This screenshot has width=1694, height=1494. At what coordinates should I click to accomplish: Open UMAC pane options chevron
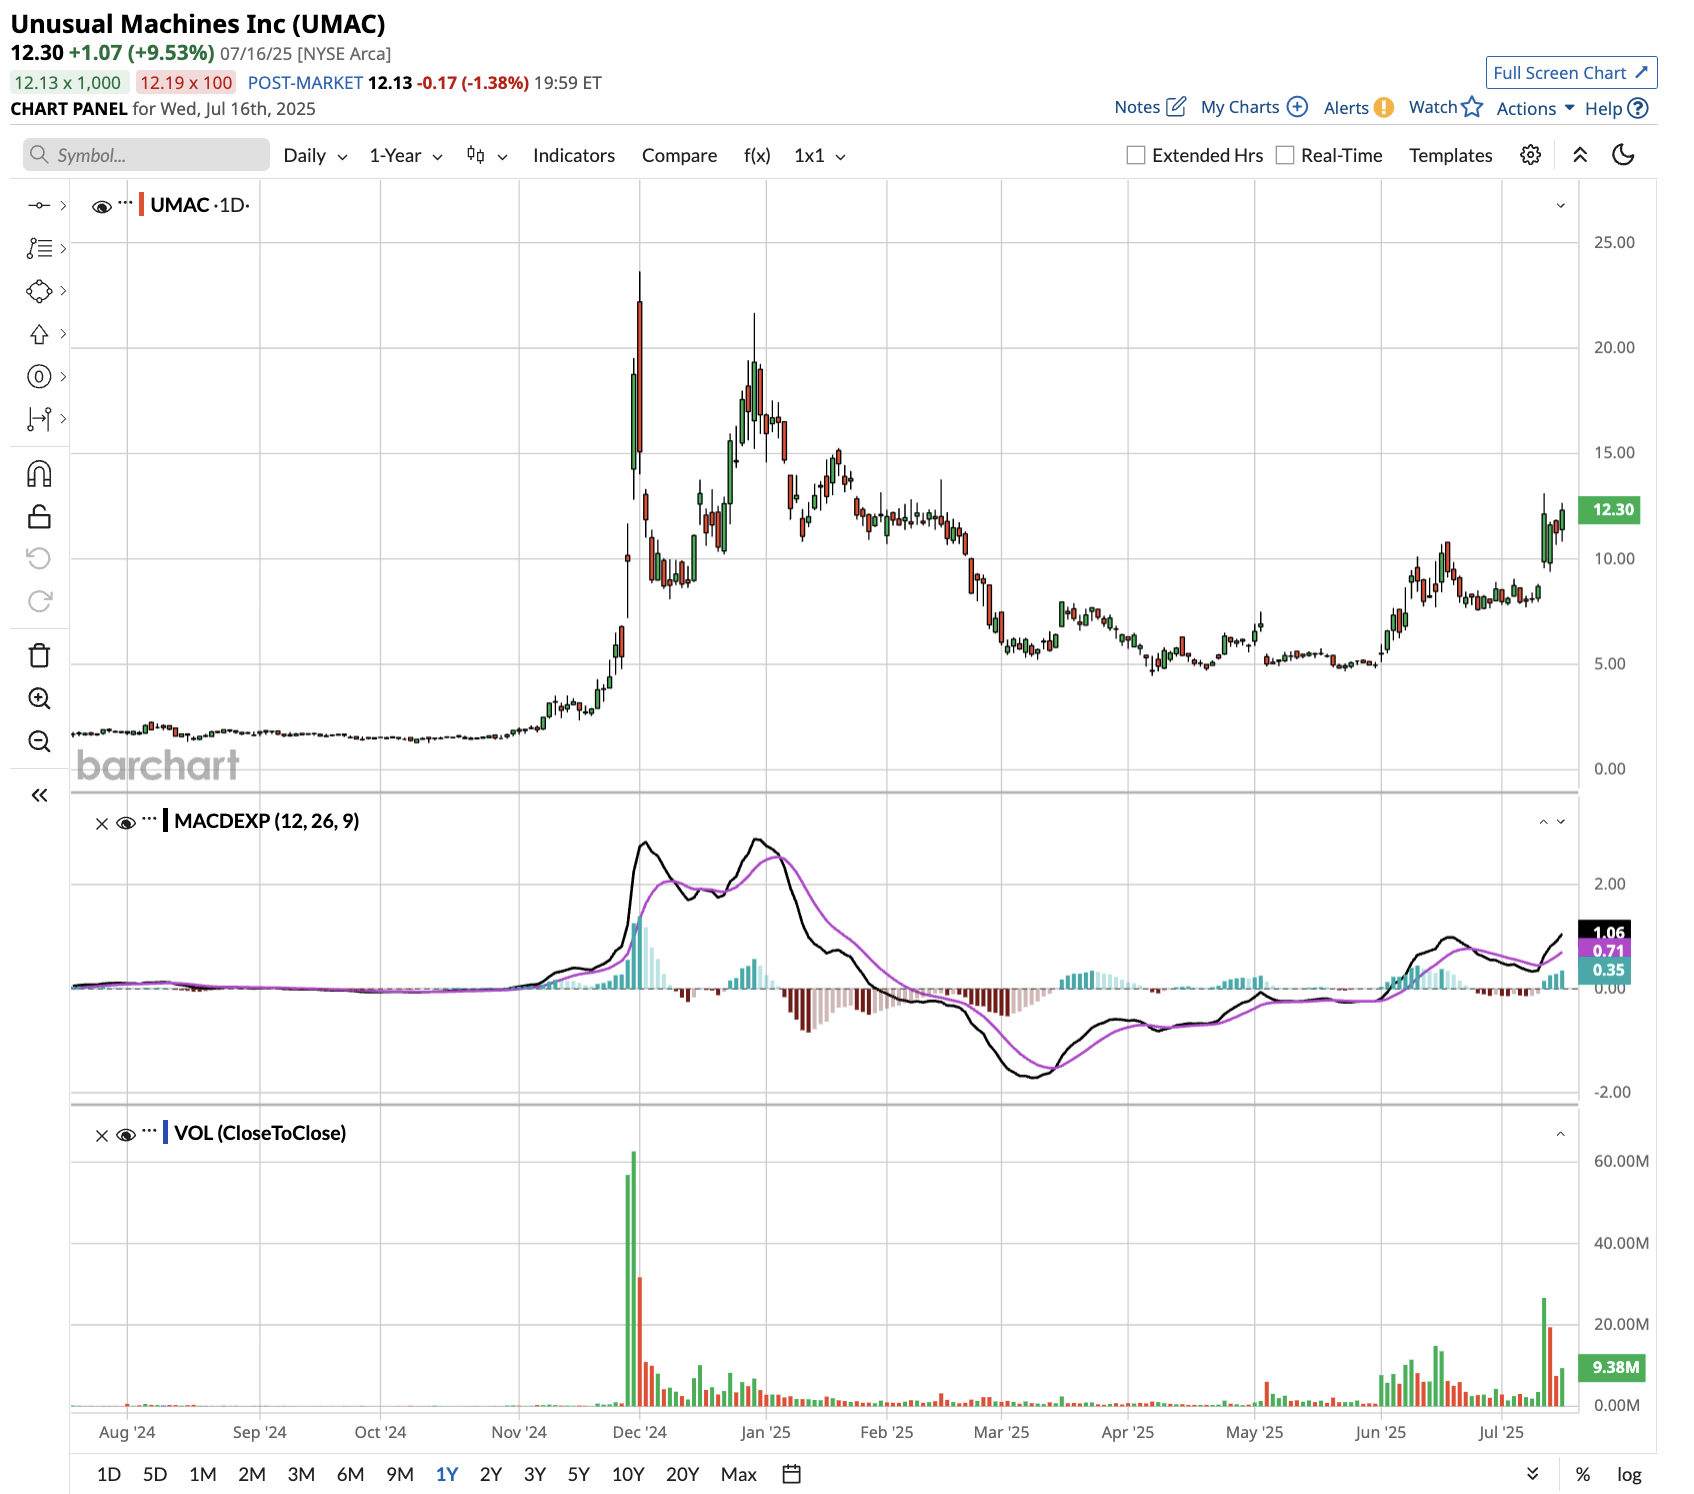[1560, 205]
